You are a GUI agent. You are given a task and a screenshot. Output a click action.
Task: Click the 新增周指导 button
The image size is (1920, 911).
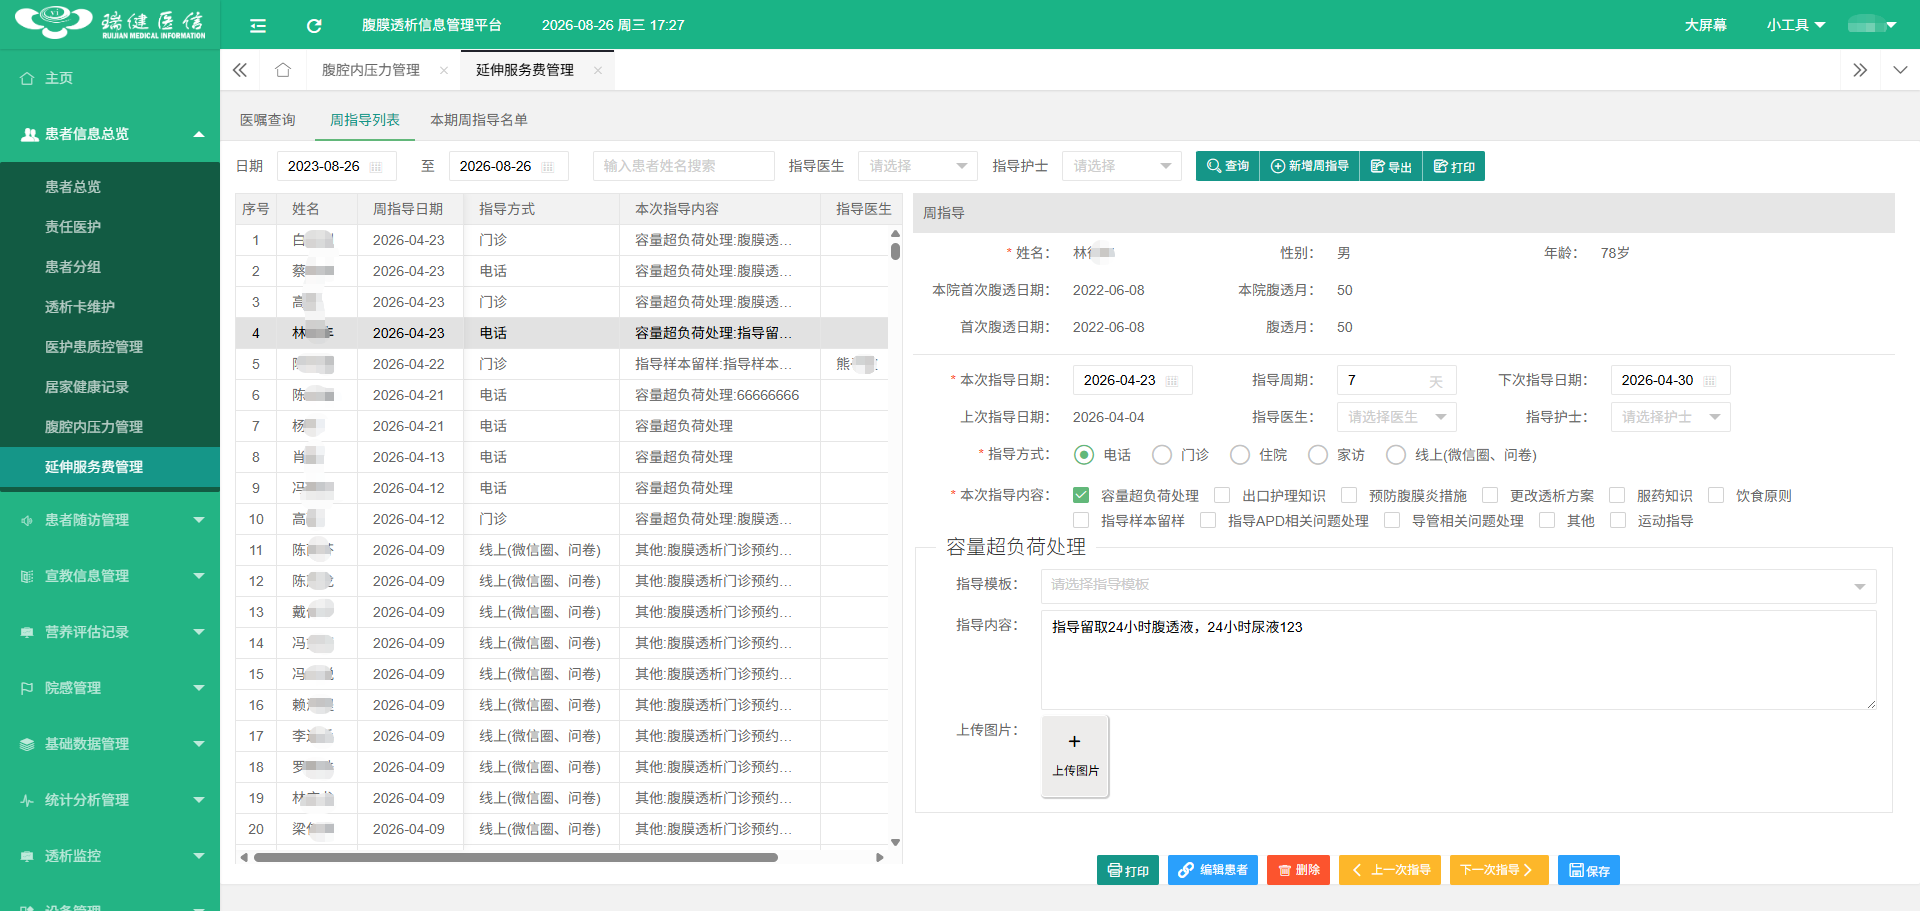pos(1310,166)
